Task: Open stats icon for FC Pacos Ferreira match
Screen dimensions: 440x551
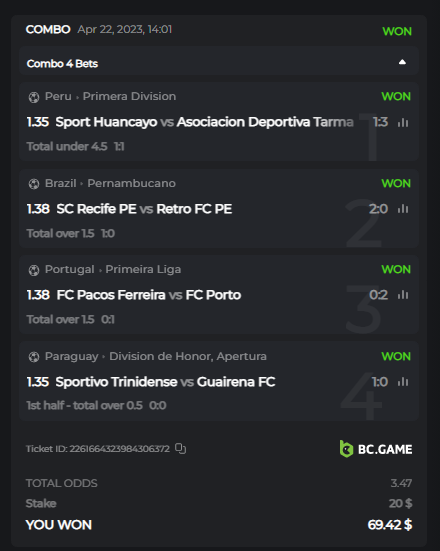Action: coord(403,295)
